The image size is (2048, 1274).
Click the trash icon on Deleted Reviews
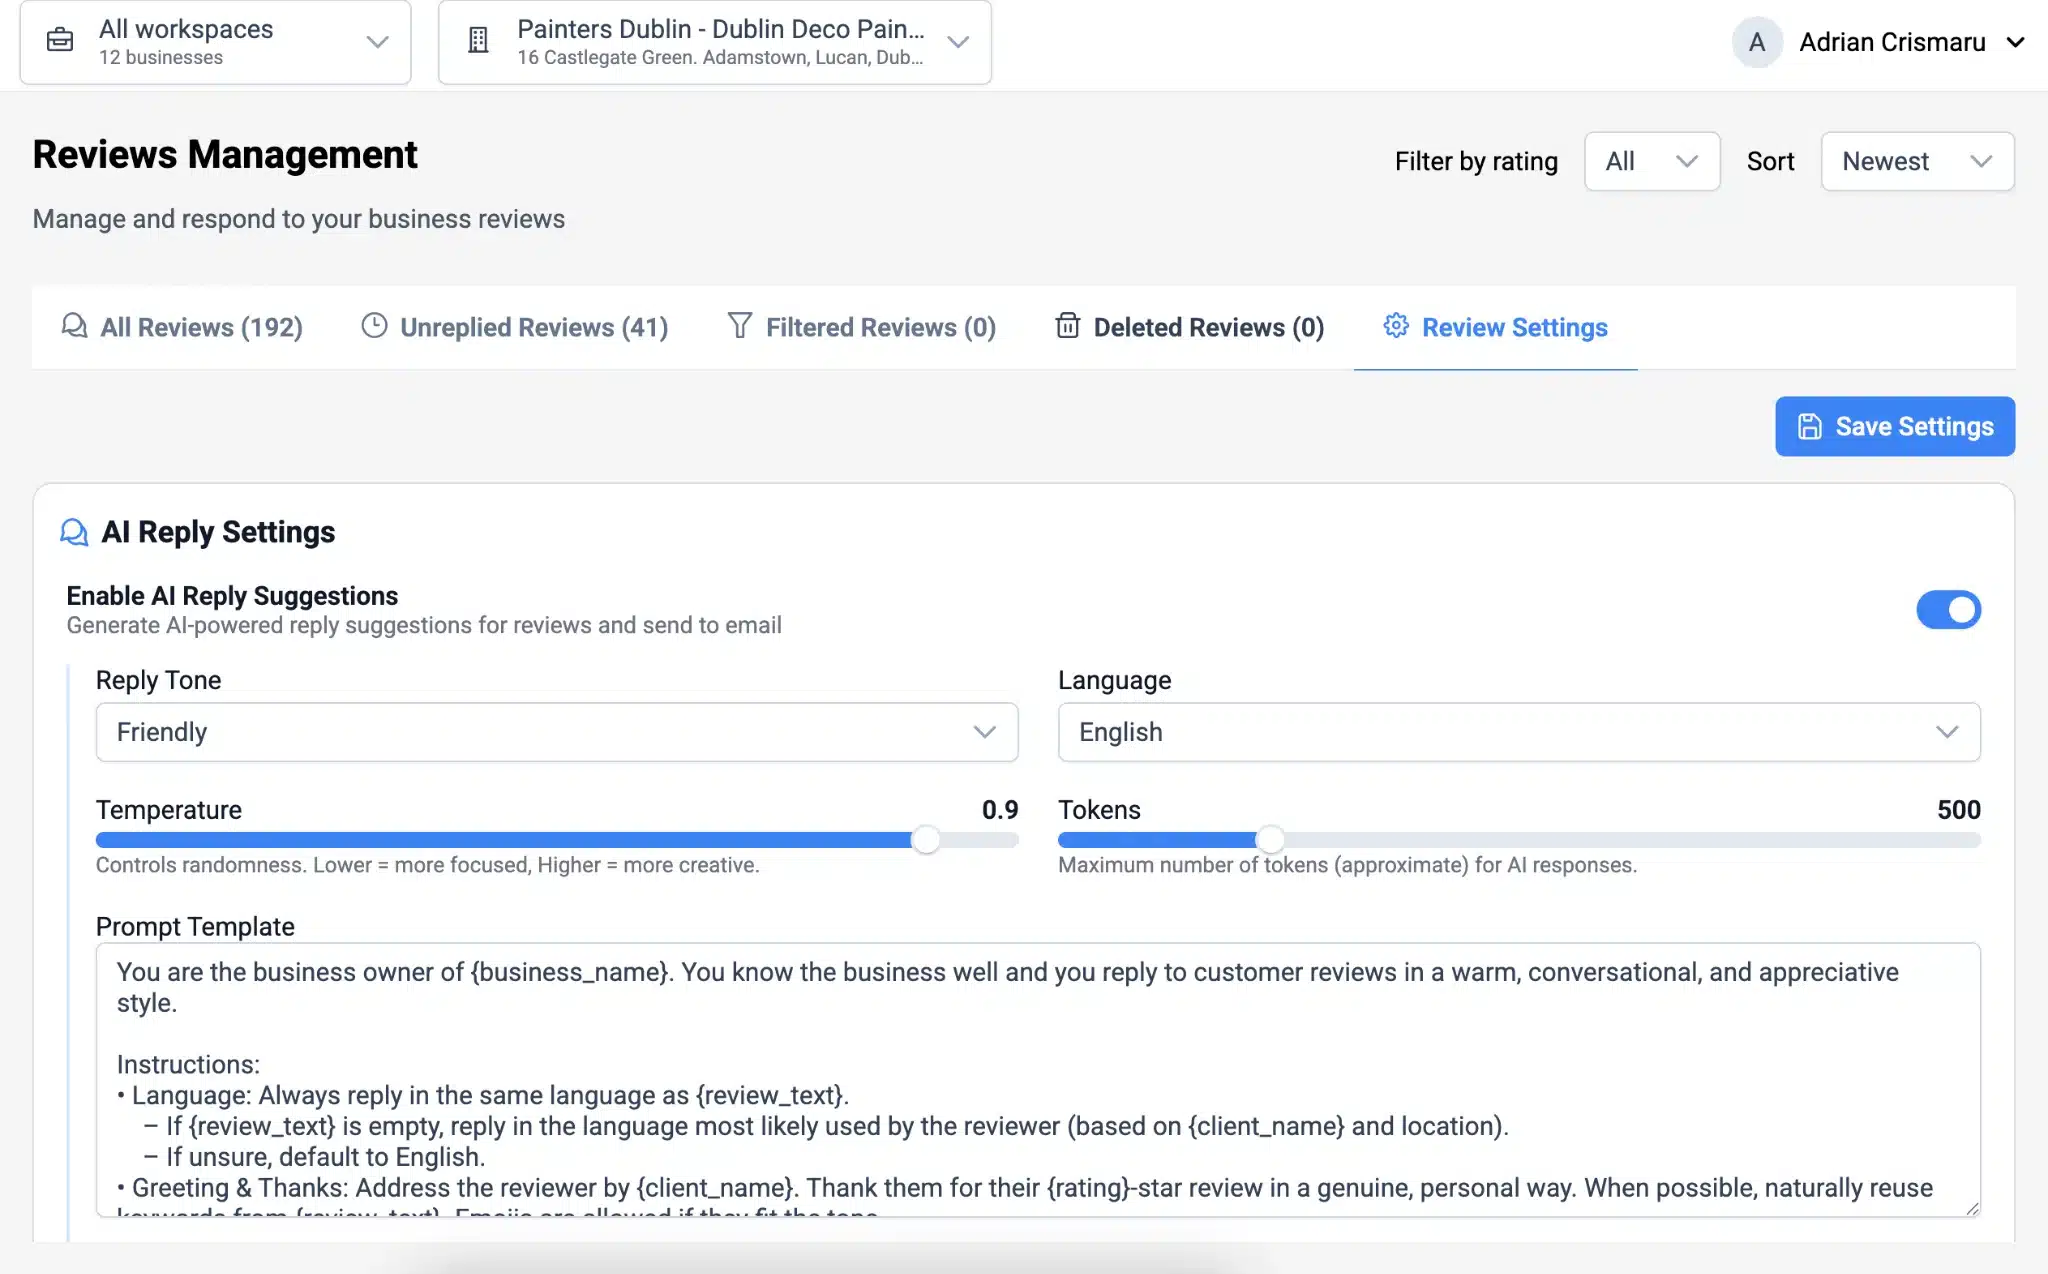pyautogui.click(x=1068, y=327)
